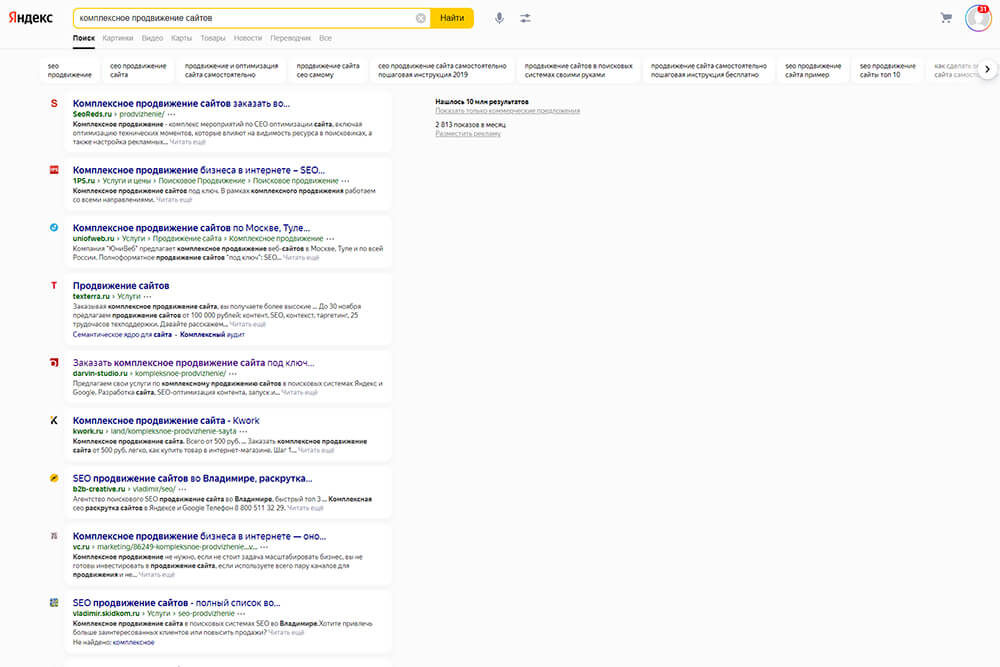
Task: Switch to the Товары tab
Action: click(x=213, y=38)
